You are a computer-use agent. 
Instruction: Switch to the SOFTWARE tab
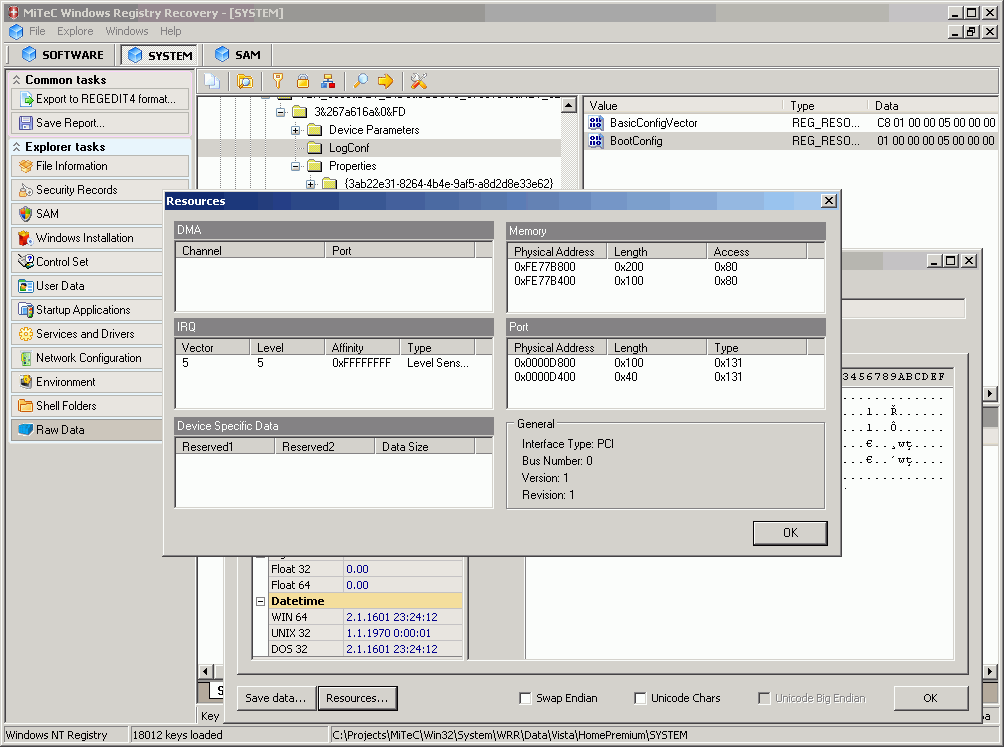click(x=63, y=54)
